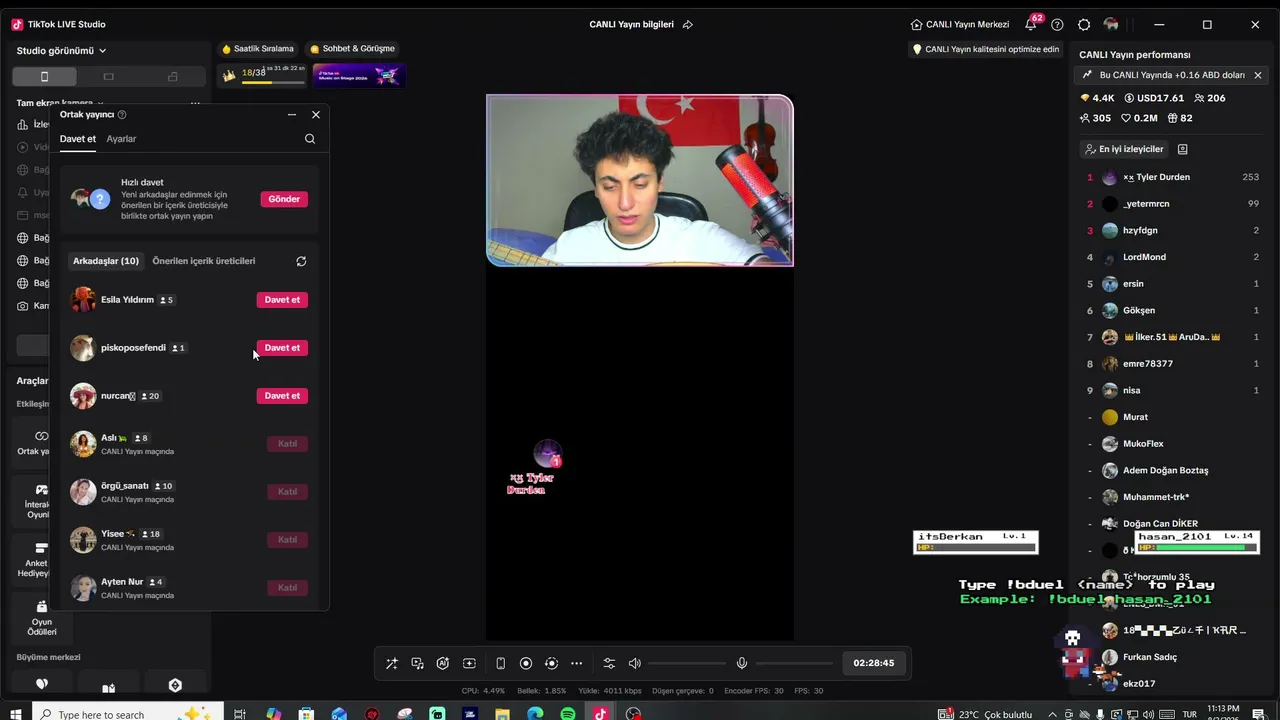Open the more options ellipsis in toolbar
This screenshot has height=720, width=1280.
coord(576,663)
